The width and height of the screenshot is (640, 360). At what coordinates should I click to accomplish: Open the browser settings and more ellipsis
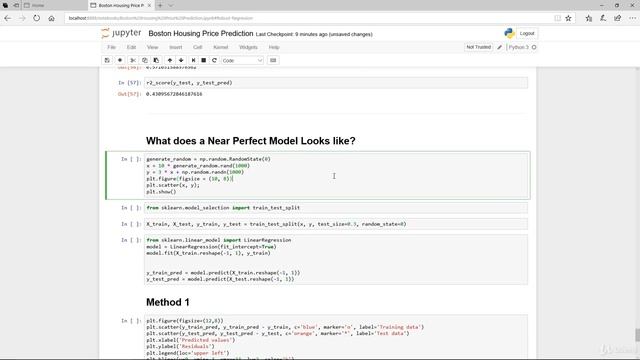[x=632, y=18]
